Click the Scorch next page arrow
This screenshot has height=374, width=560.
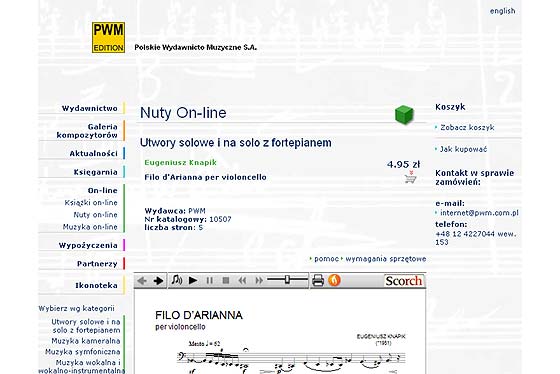tap(158, 281)
